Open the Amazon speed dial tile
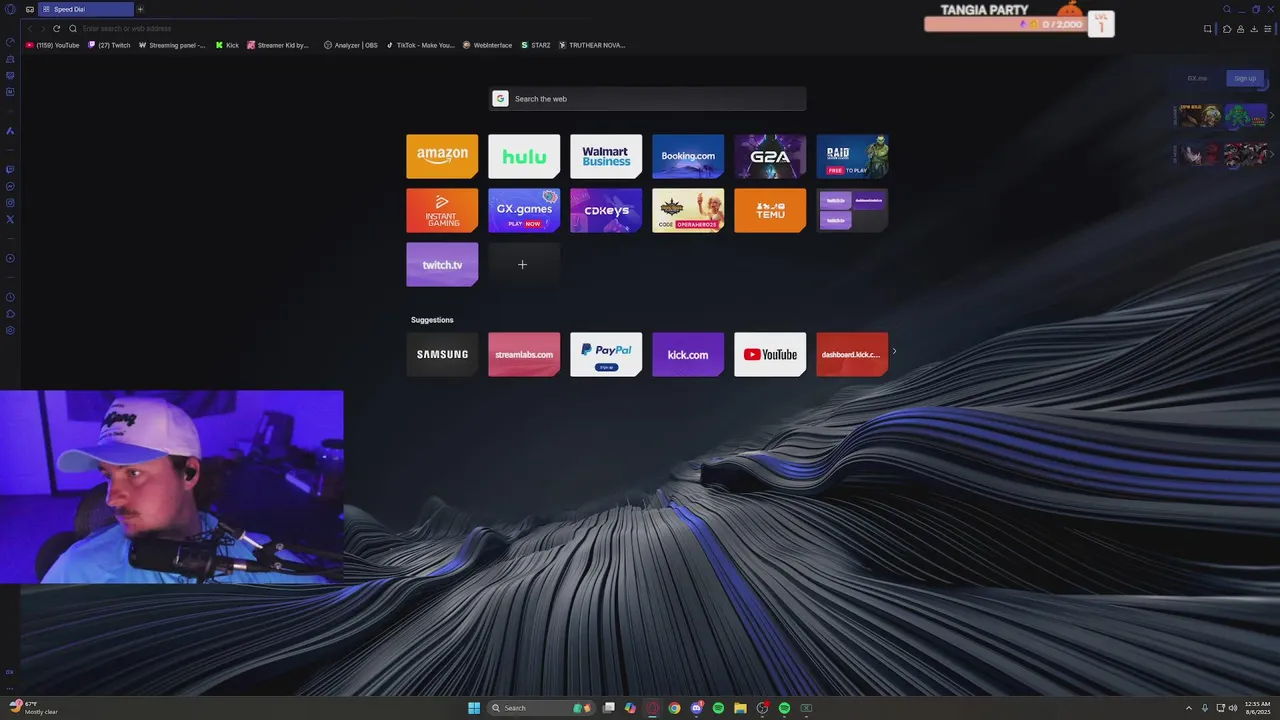The width and height of the screenshot is (1280, 720). click(x=442, y=156)
